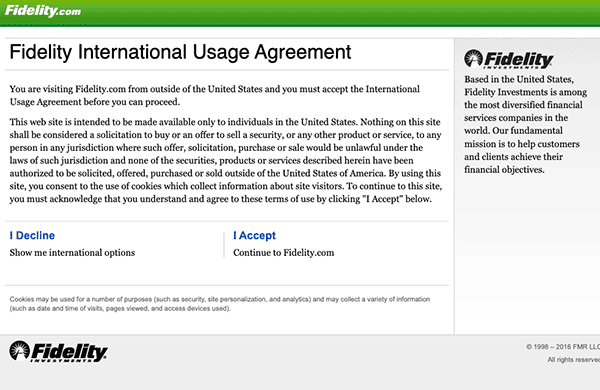Click the Fidelity Investments logo in sidebar
The image size is (600, 390).
click(509, 59)
